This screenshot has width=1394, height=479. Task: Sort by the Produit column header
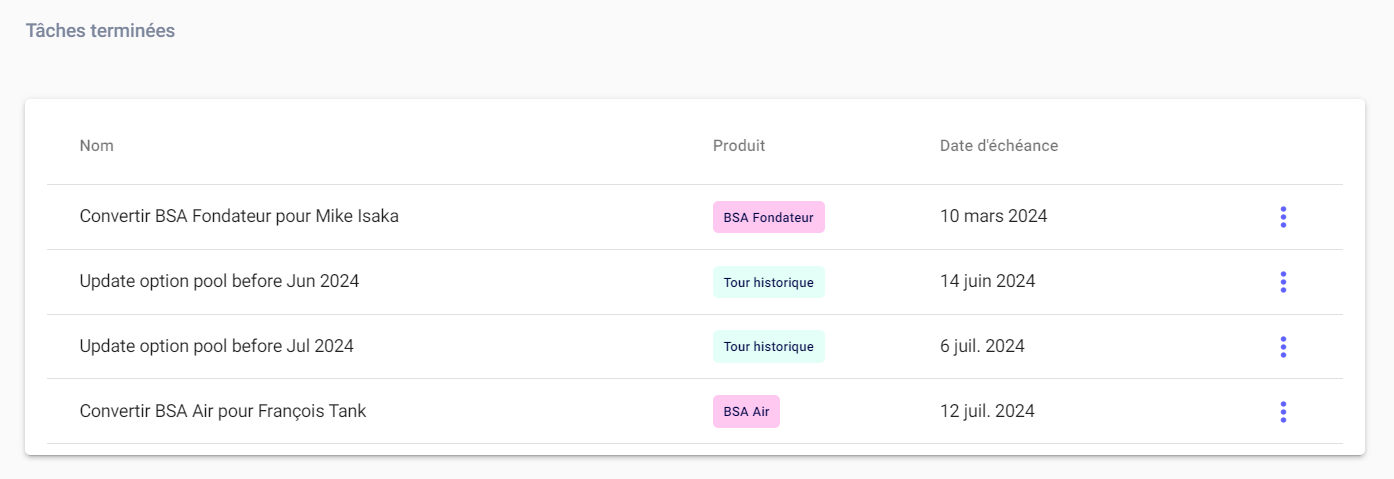(739, 146)
